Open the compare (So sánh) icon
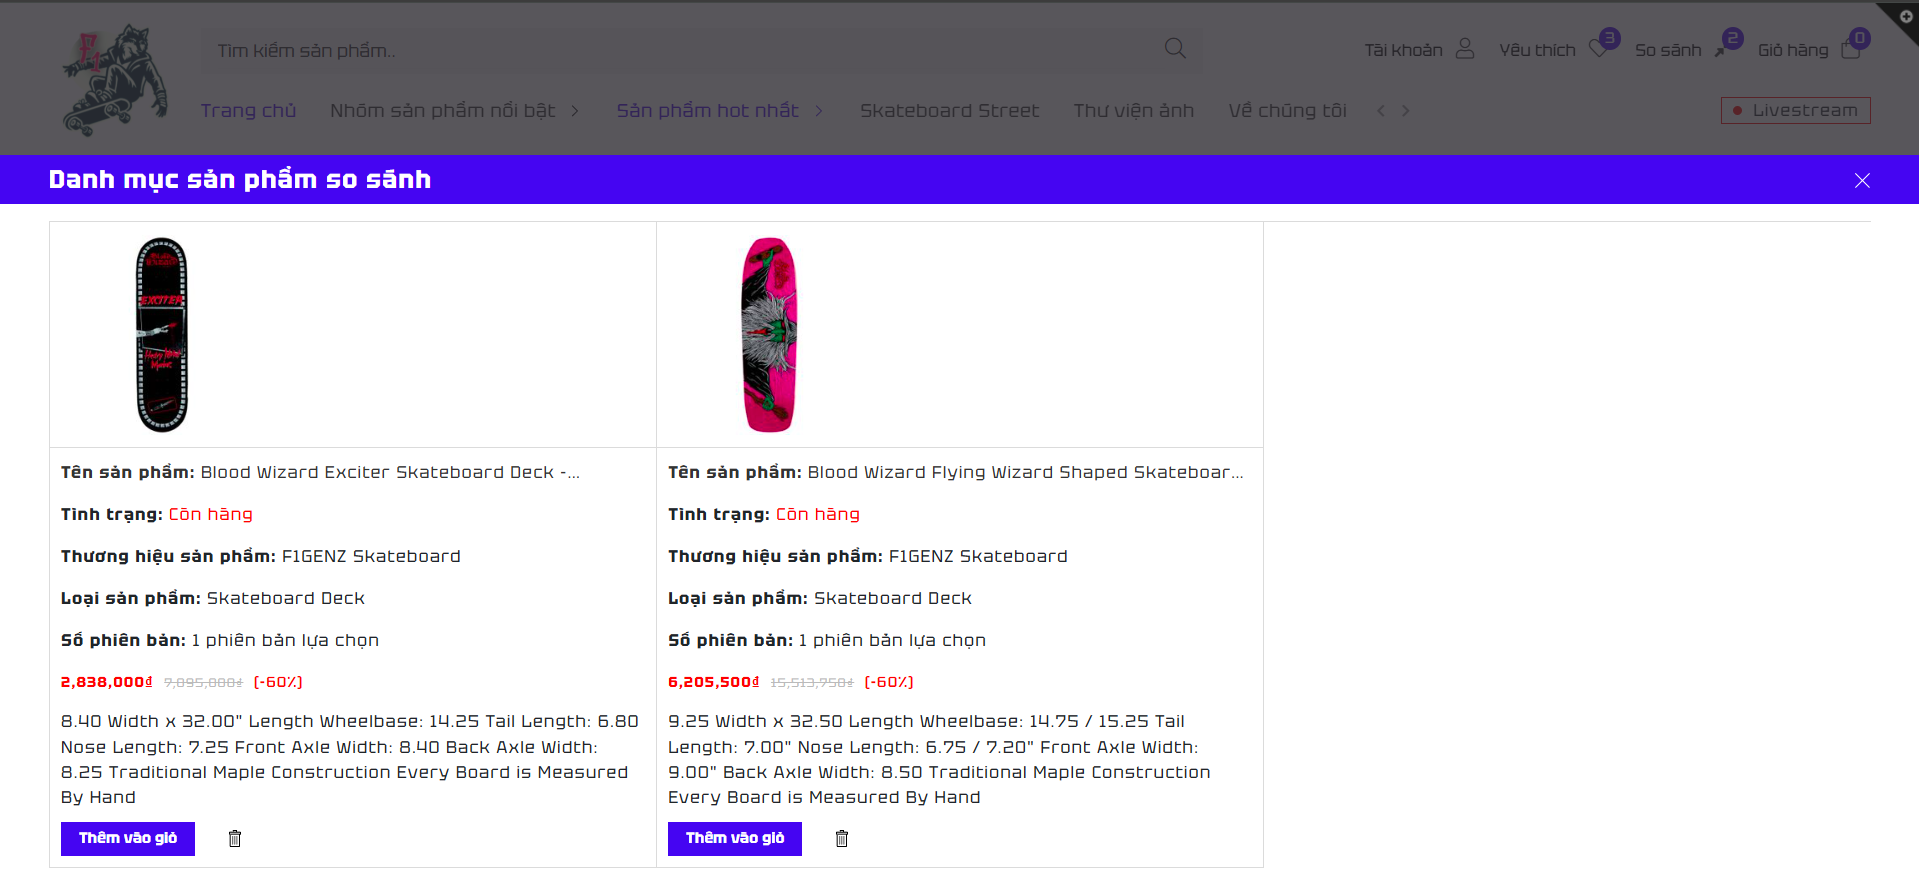1919x880 pixels. [x=1722, y=49]
